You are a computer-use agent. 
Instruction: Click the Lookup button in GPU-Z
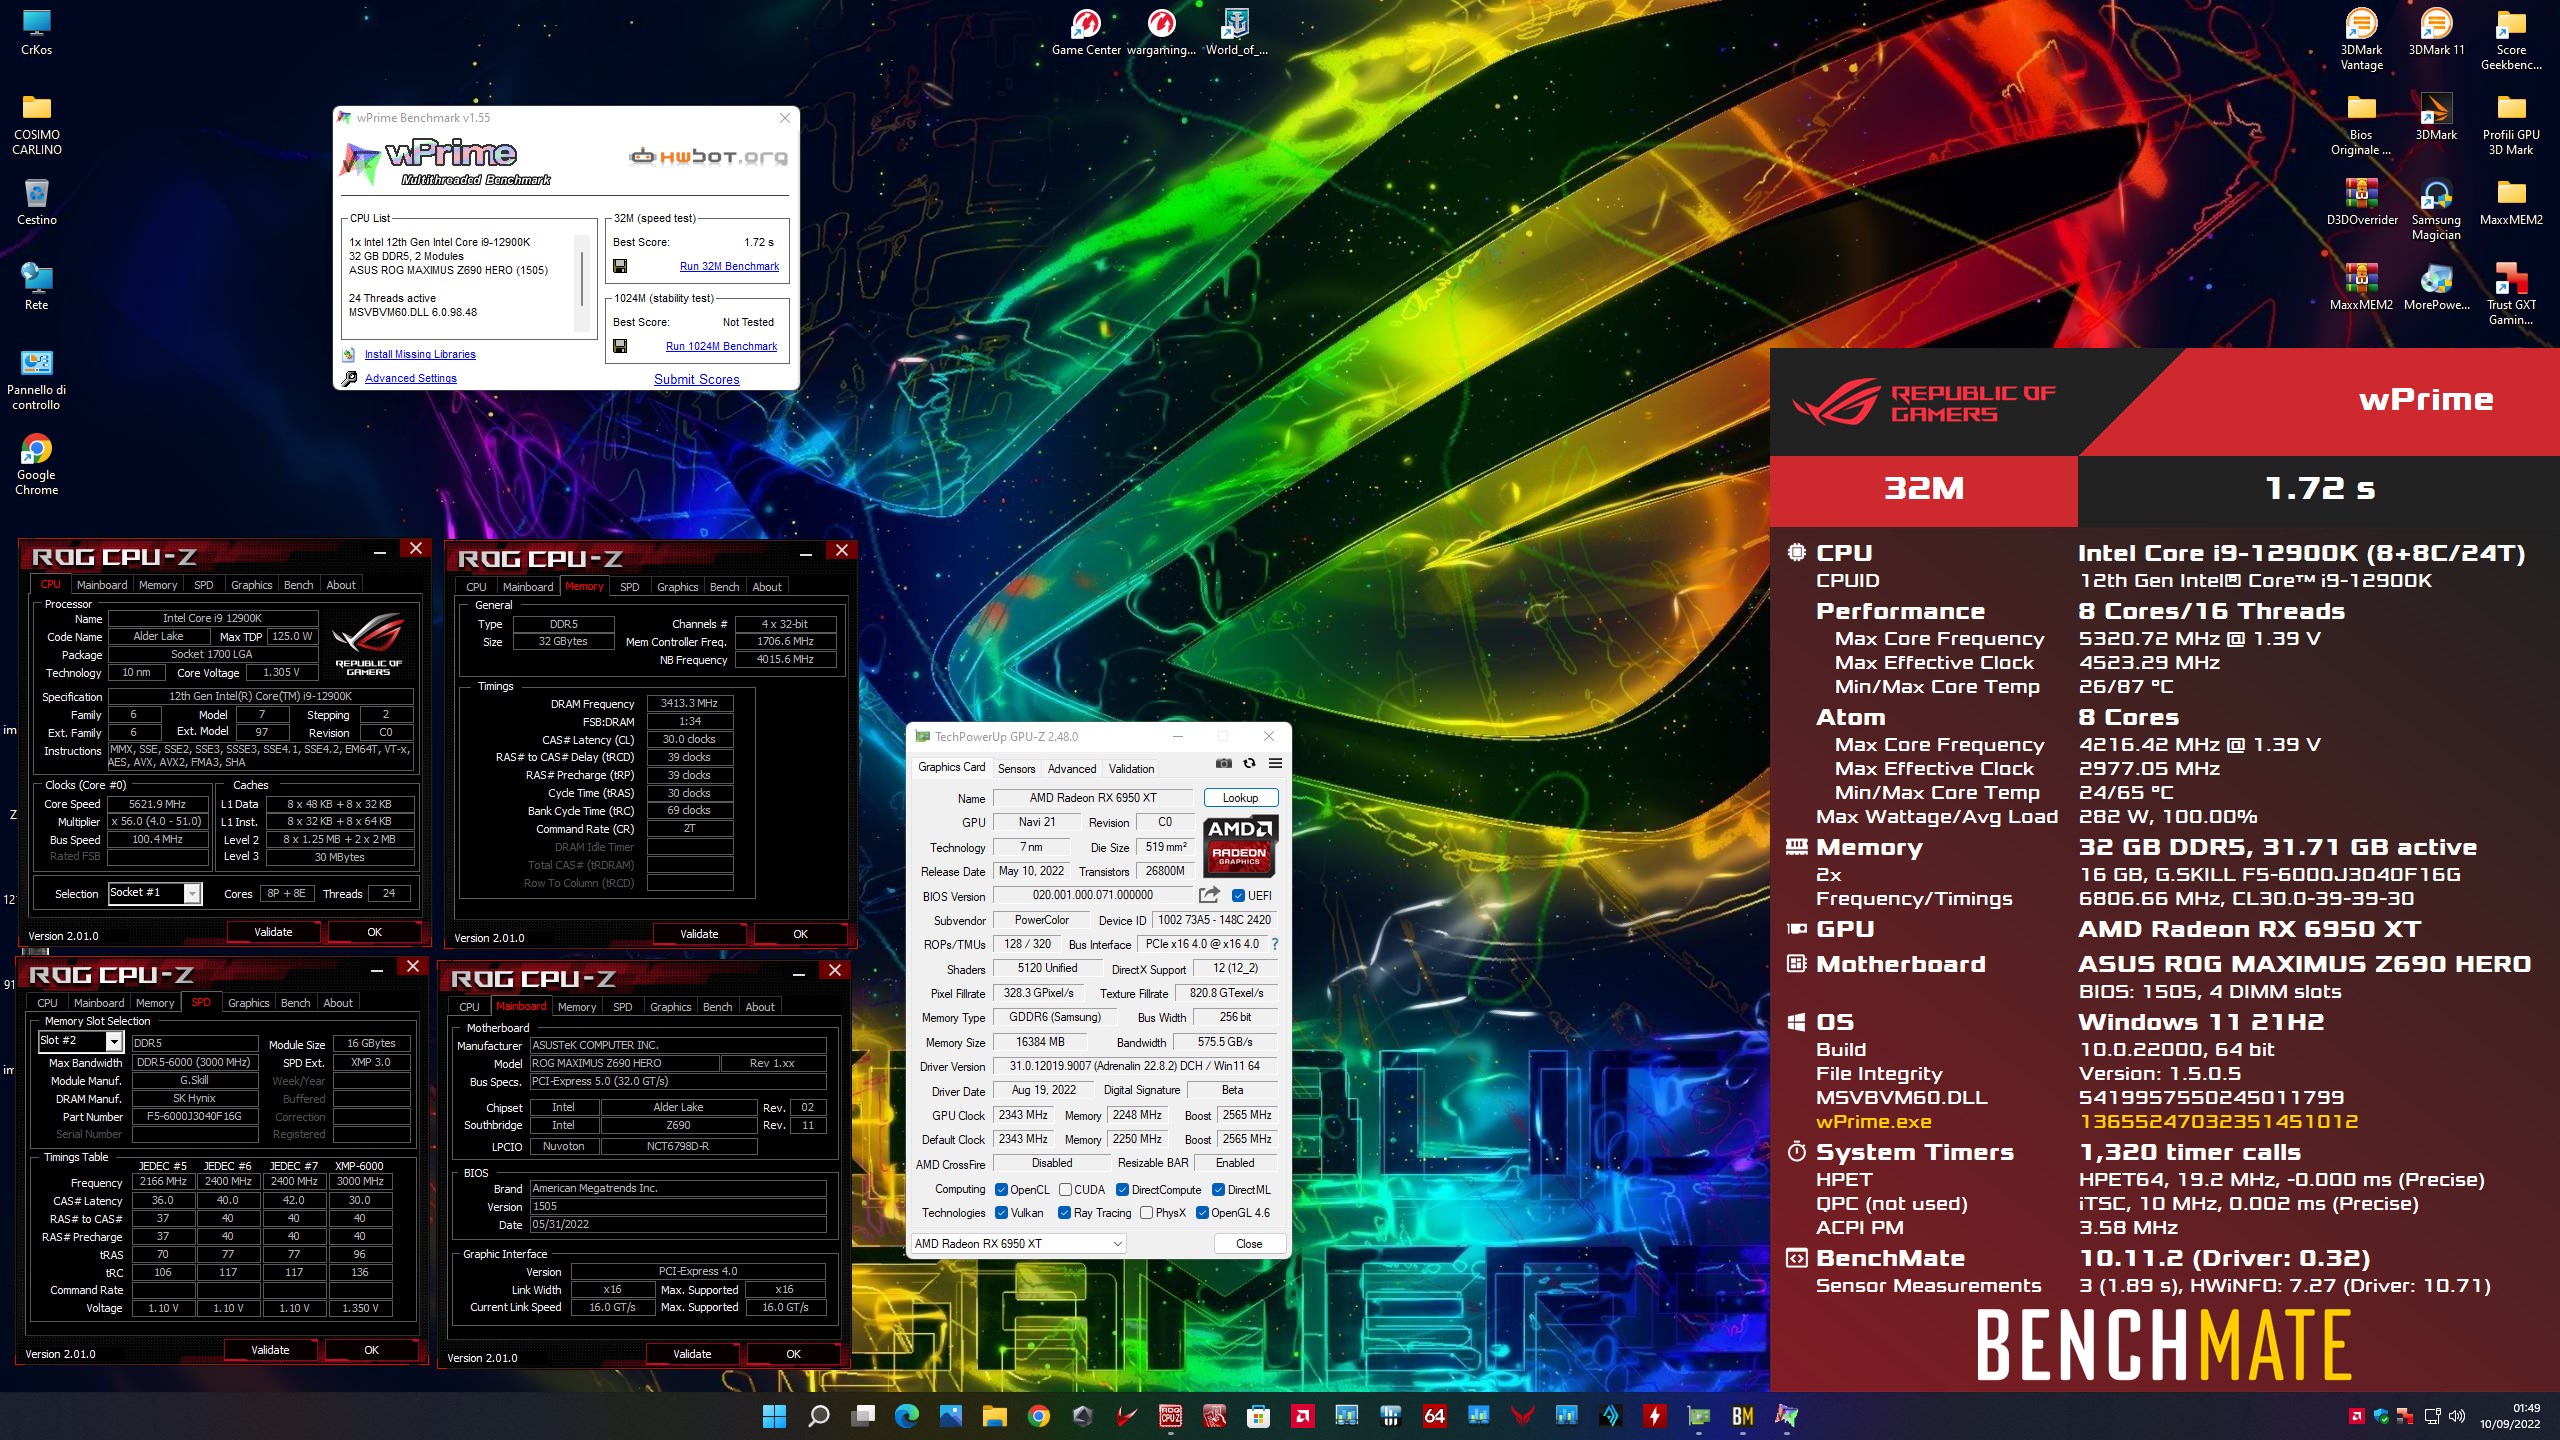[x=1240, y=798]
